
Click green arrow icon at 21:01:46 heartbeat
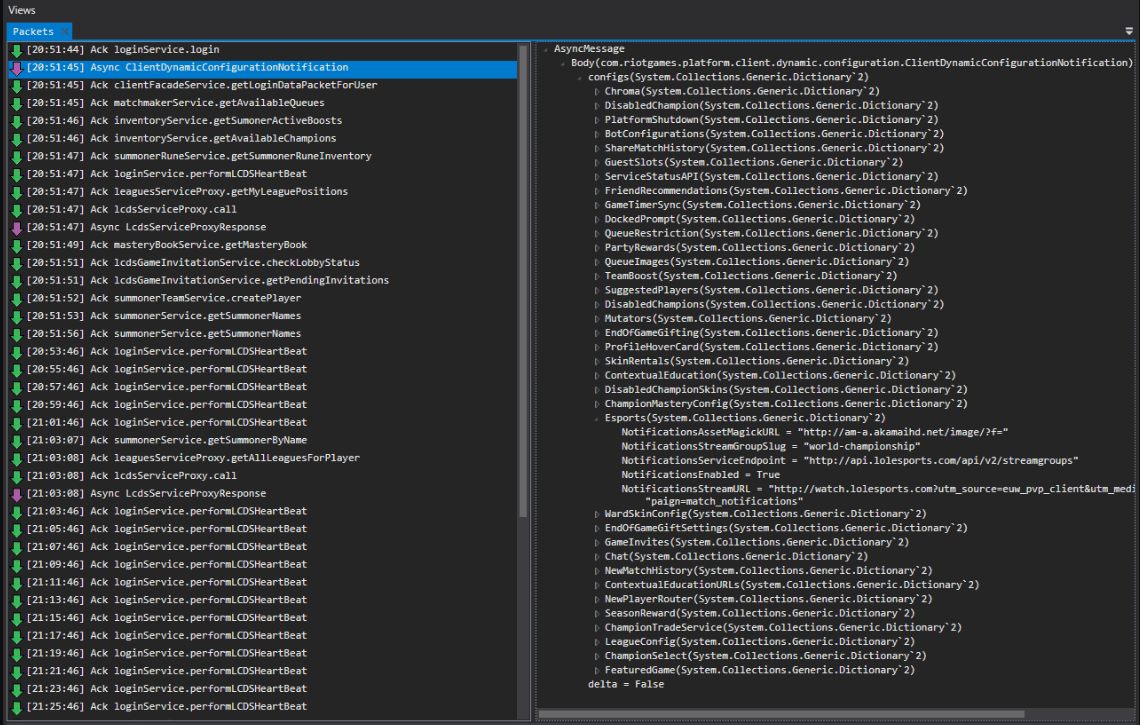coord(17,423)
